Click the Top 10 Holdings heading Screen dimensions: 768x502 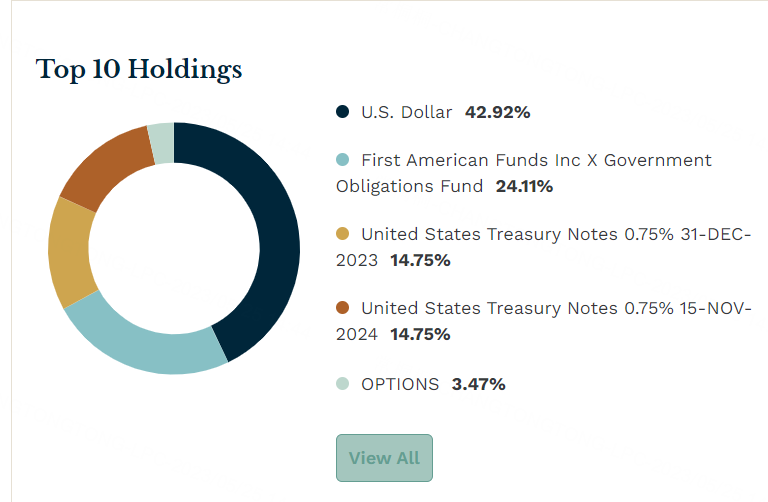139,70
